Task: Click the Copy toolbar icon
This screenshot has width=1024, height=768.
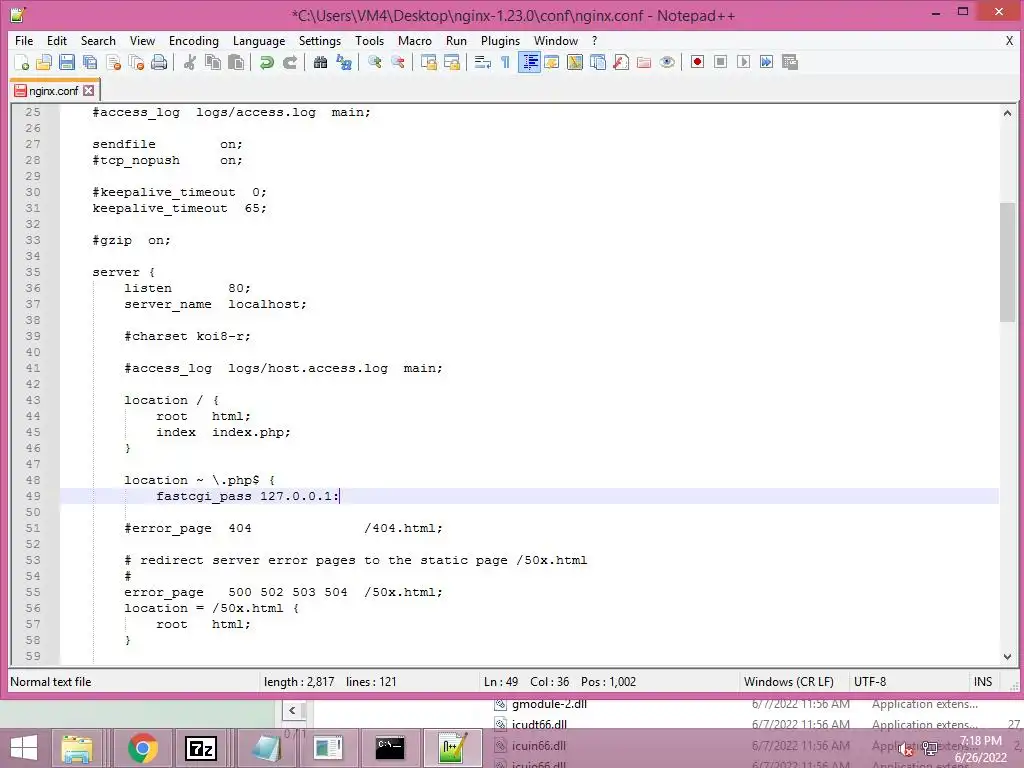Action: coord(213,62)
